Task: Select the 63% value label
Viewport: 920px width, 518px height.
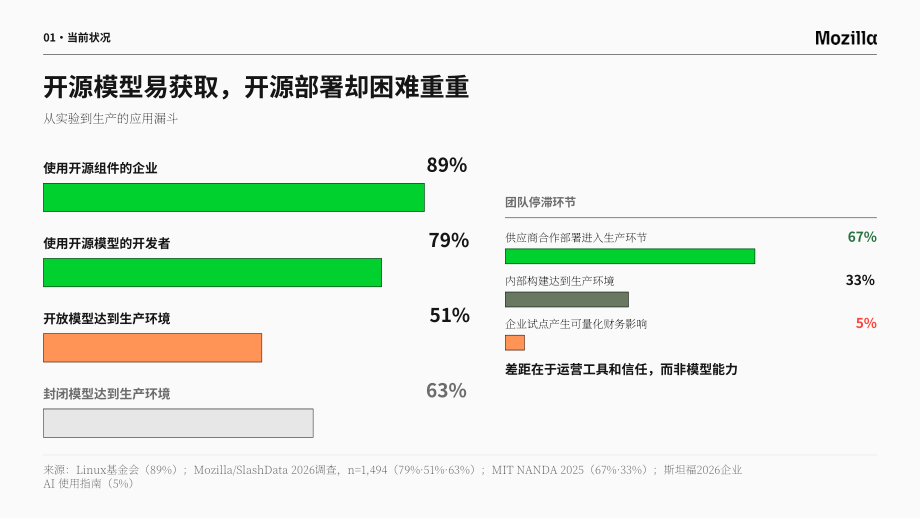Action: (446, 390)
